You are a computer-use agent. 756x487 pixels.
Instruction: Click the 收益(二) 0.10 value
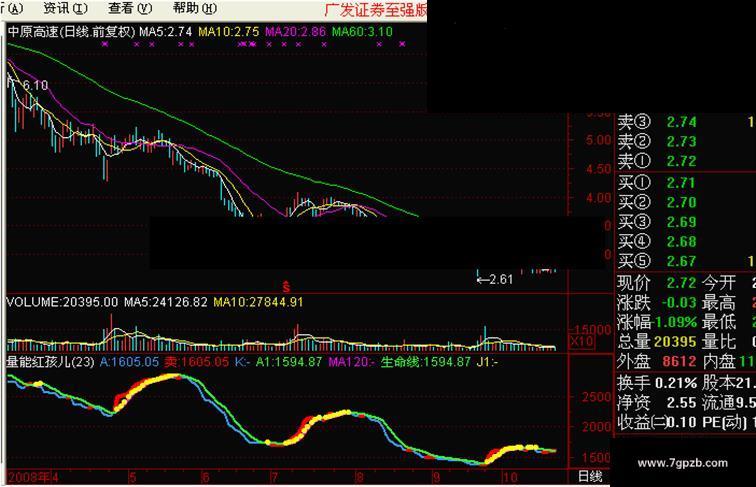click(x=682, y=422)
